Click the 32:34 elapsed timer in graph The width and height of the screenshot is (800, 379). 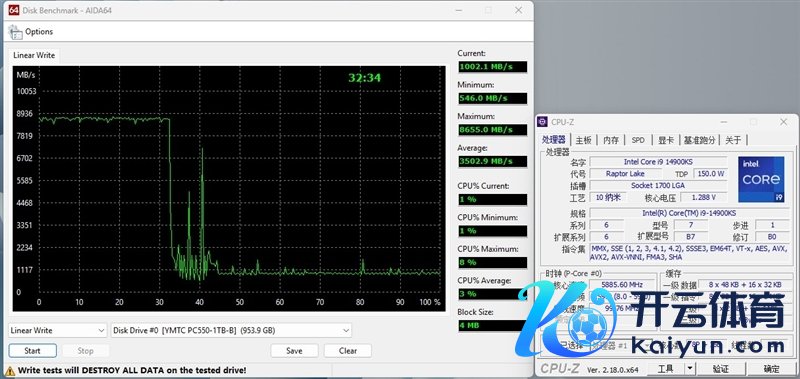pos(364,78)
